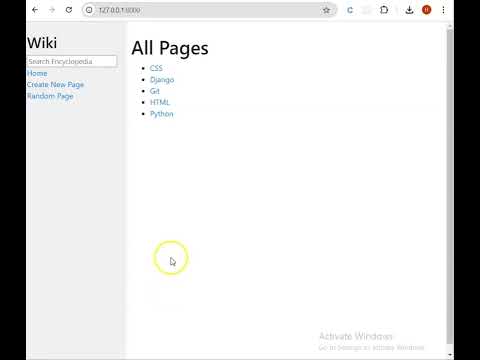Open the CSS entry
The image size is (480, 360).
tap(156, 68)
